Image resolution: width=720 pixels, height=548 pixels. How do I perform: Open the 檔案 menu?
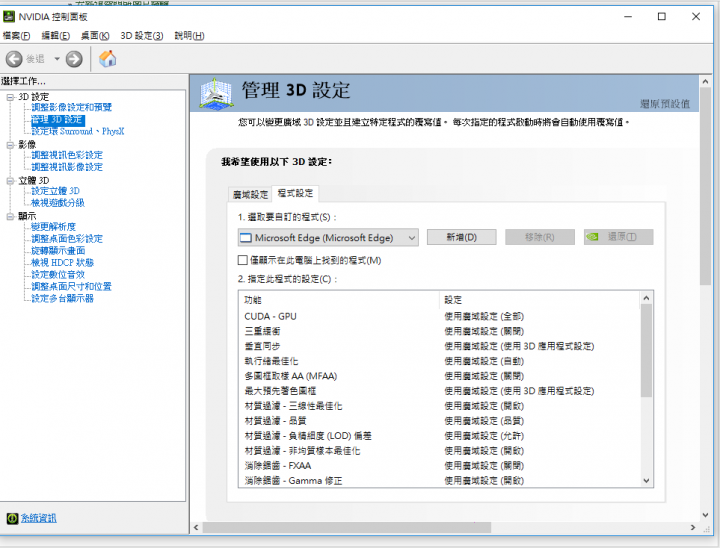pos(17,36)
